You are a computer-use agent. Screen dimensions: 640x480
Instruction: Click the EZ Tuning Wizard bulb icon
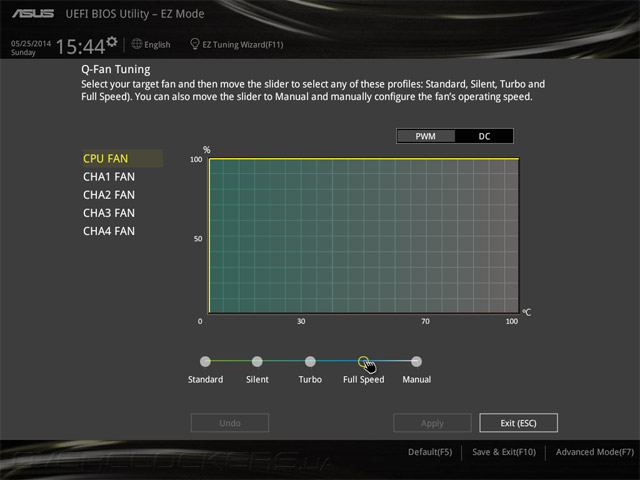(195, 44)
